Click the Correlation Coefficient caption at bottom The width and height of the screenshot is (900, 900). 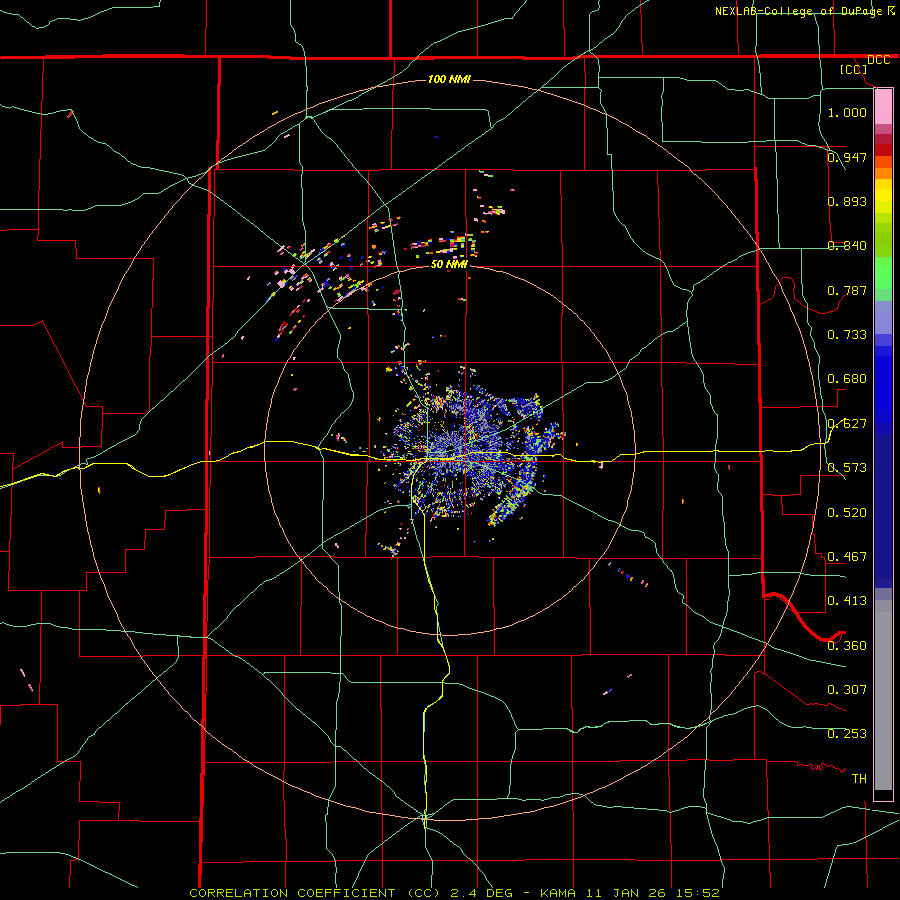tap(454, 893)
